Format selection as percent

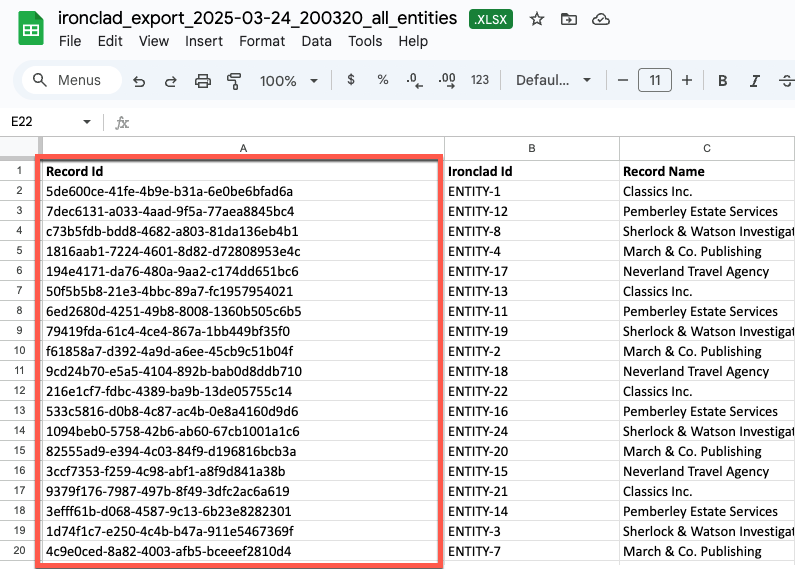pos(383,80)
